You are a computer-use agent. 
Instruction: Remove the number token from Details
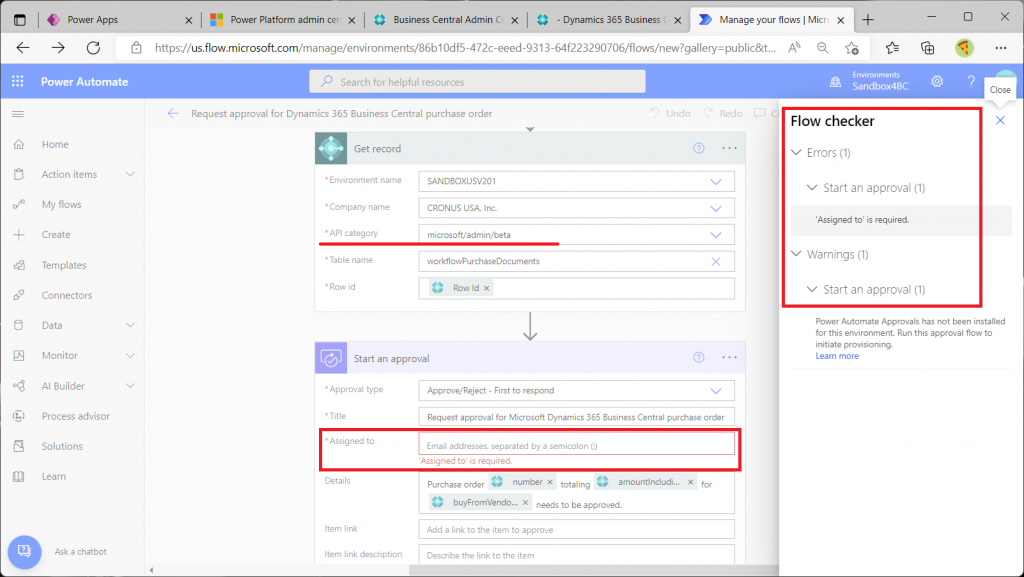(x=550, y=482)
